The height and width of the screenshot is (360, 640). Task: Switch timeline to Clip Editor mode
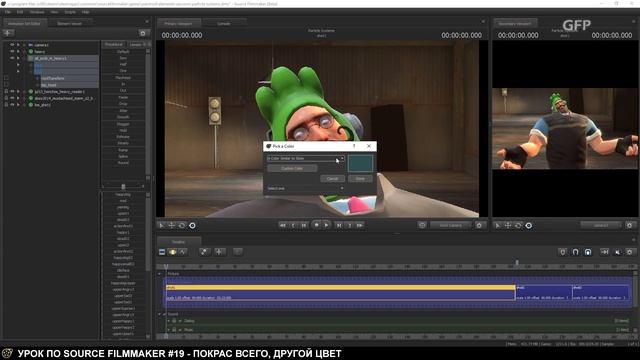(162, 252)
